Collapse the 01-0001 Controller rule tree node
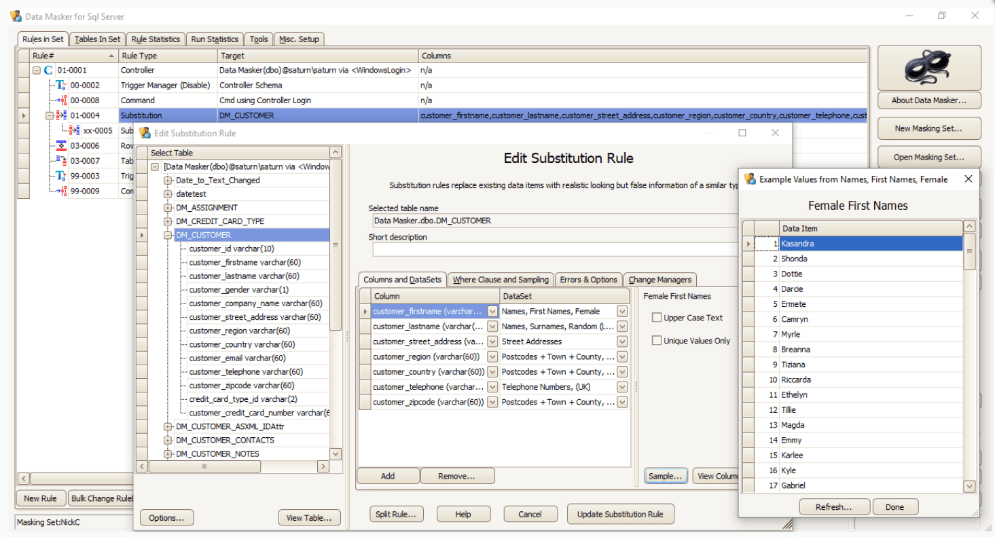Viewport: 995px width, 537px height. (37, 70)
